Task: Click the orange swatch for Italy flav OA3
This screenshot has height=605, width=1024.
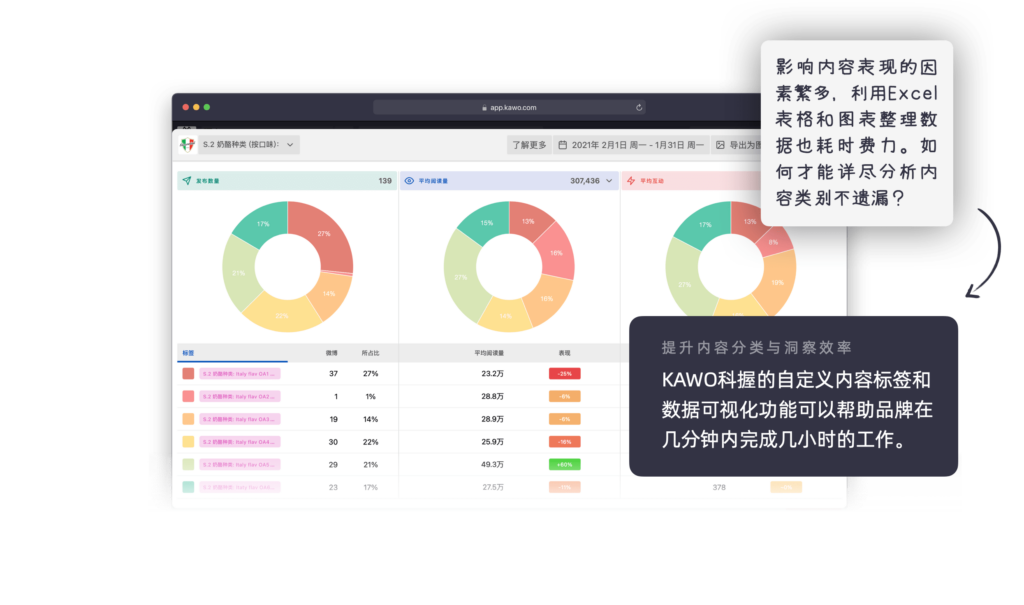Action: click(188, 419)
